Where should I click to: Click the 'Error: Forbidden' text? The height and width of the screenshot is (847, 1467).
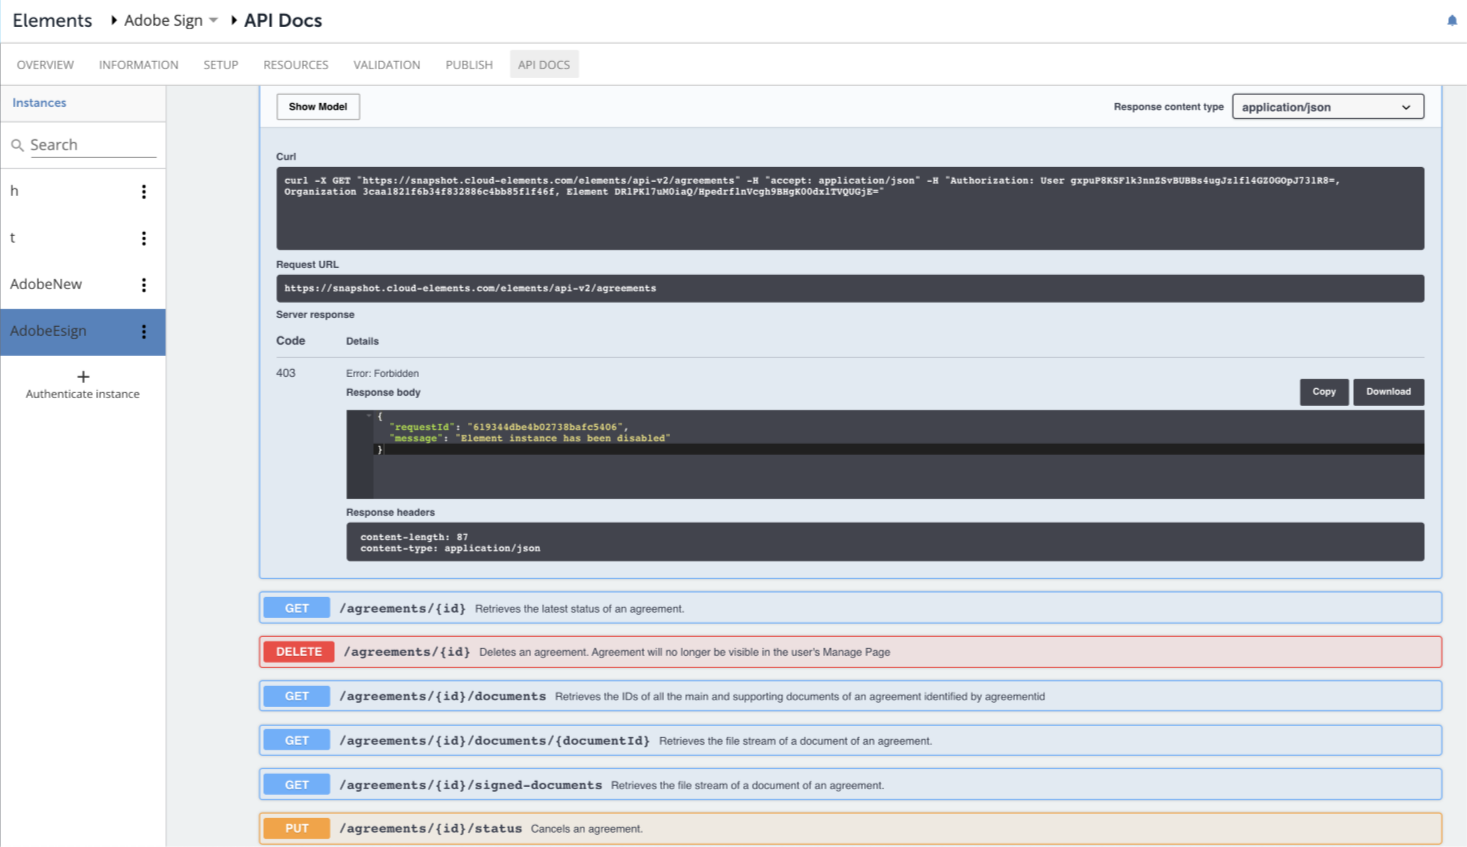tap(382, 373)
